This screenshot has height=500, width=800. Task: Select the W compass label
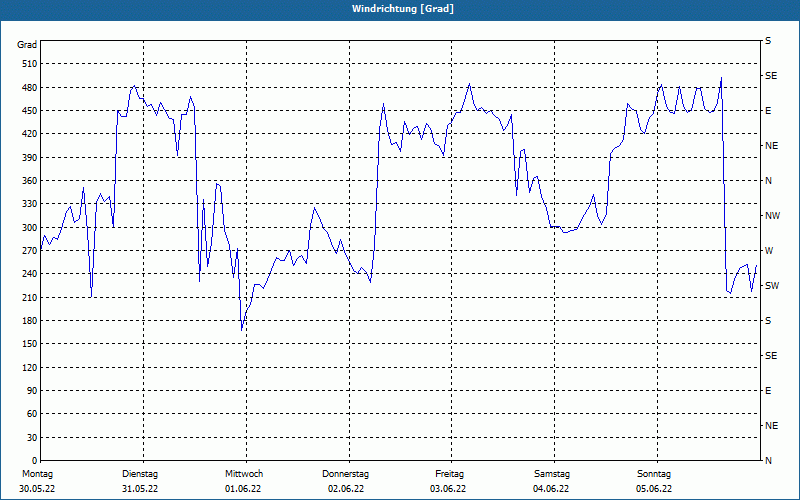tap(769, 251)
